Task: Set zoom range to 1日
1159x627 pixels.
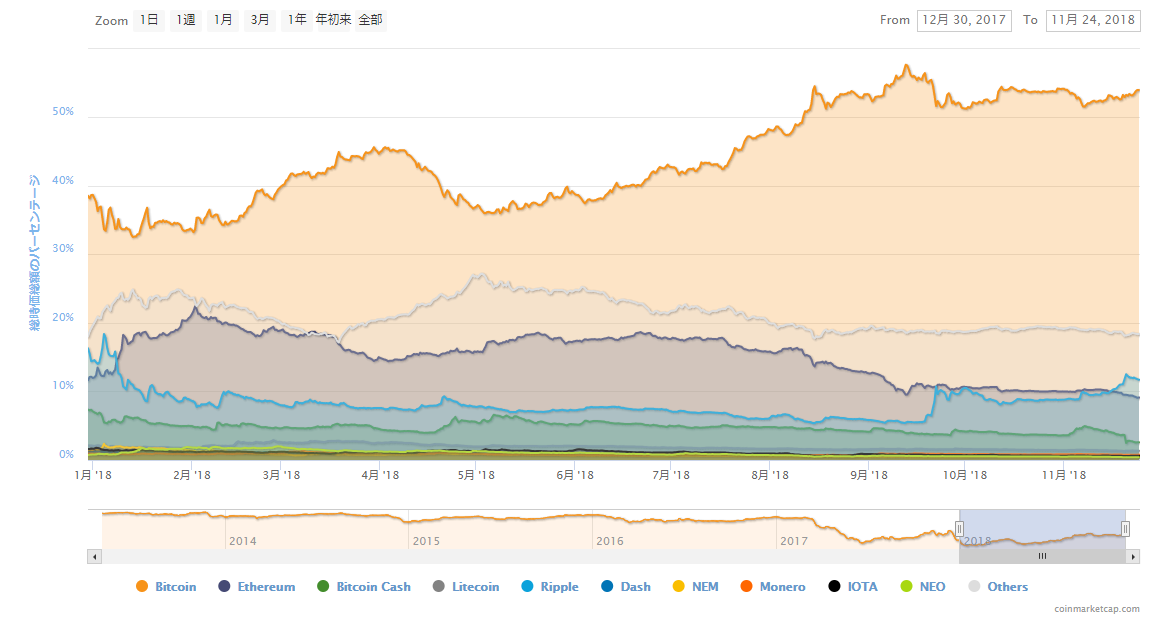Action: [x=148, y=20]
